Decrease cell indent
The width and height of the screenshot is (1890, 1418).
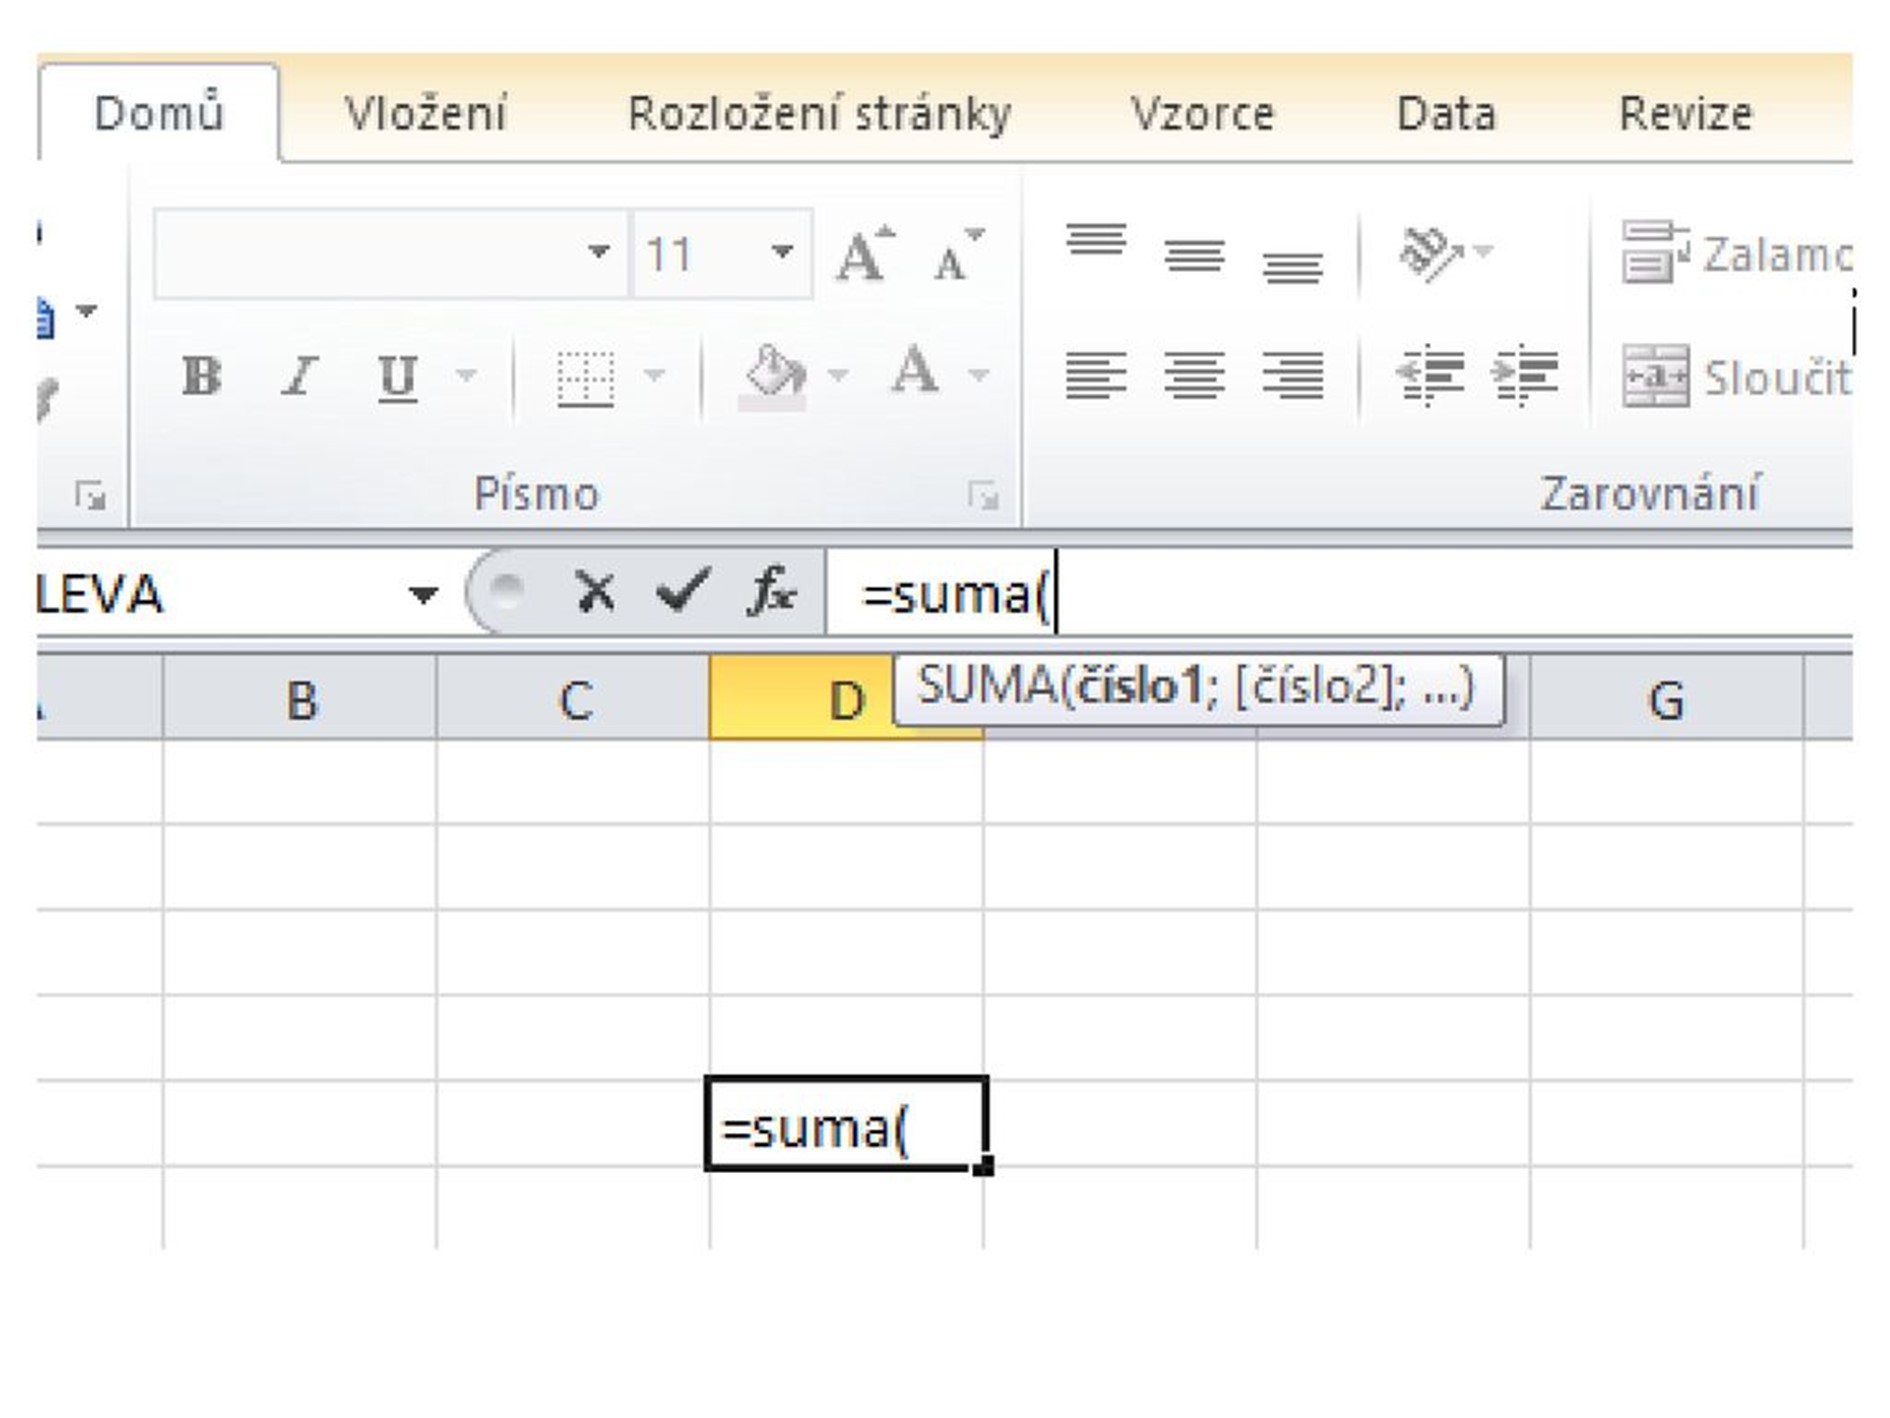[x=1429, y=376]
